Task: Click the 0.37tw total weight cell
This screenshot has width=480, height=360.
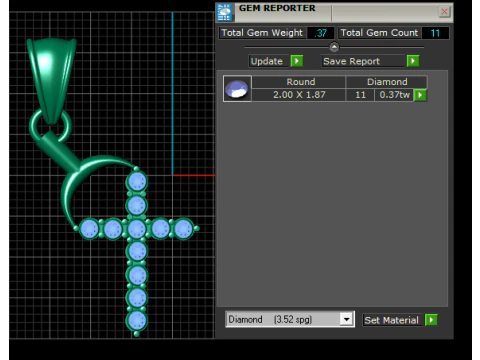Action: tap(394, 95)
